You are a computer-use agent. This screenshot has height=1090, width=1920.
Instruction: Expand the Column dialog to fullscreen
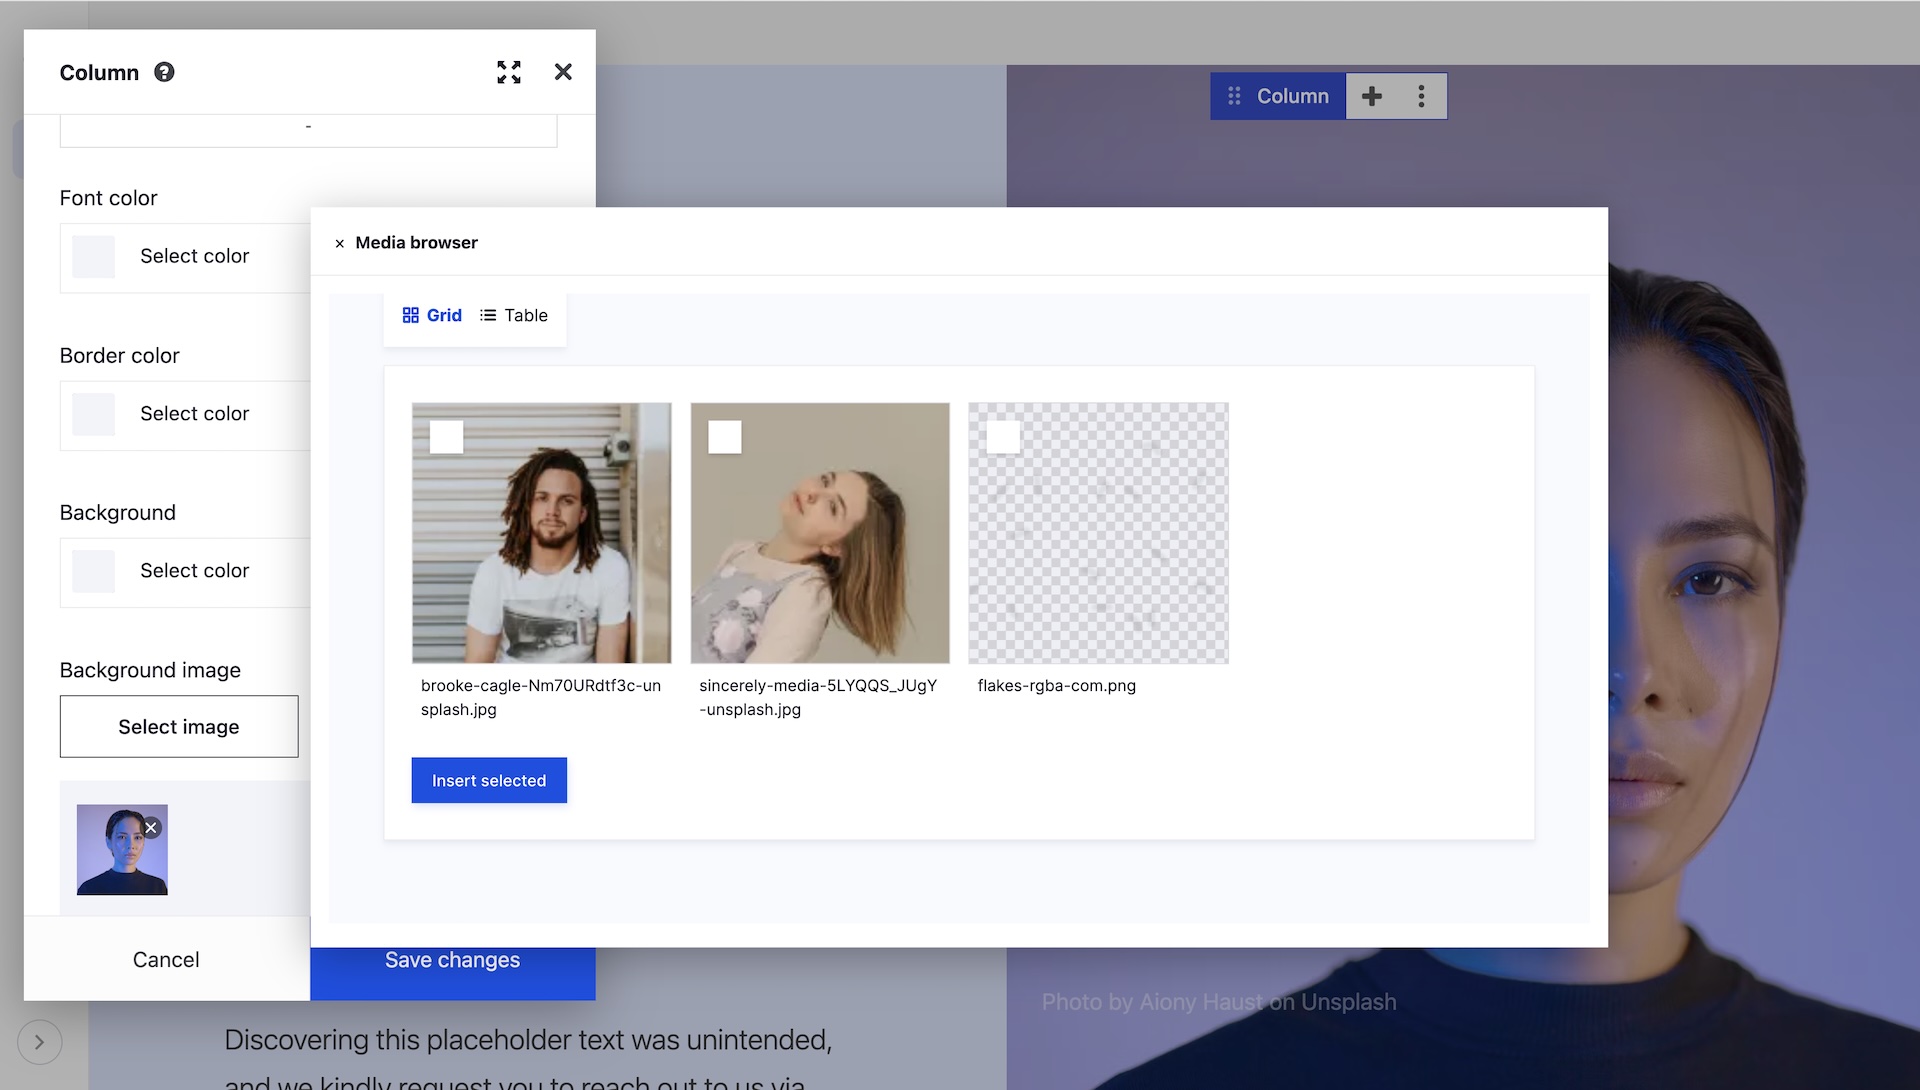[509, 72]
